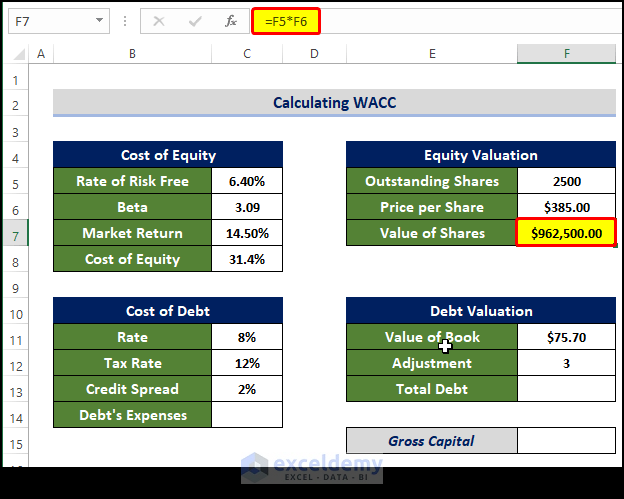Click the Cost of Equity header cell
Image resolution: width=624 pixels, height=499 pixels.
(x=168, y=155)
